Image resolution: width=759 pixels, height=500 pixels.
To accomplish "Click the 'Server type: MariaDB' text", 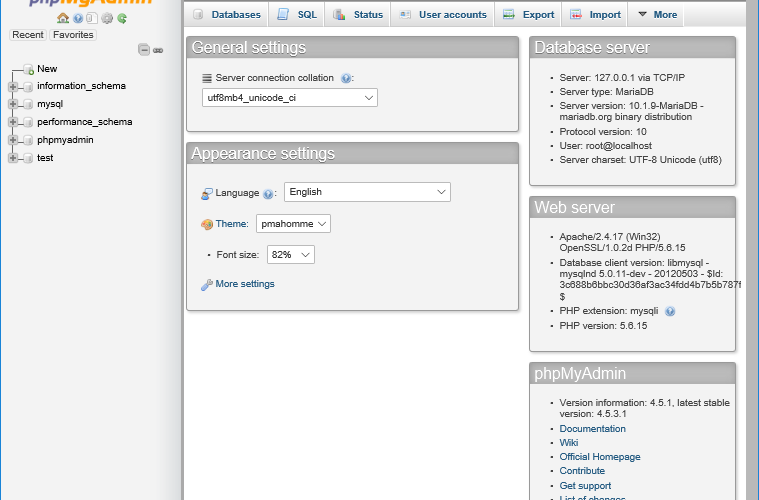I will 607,91.
